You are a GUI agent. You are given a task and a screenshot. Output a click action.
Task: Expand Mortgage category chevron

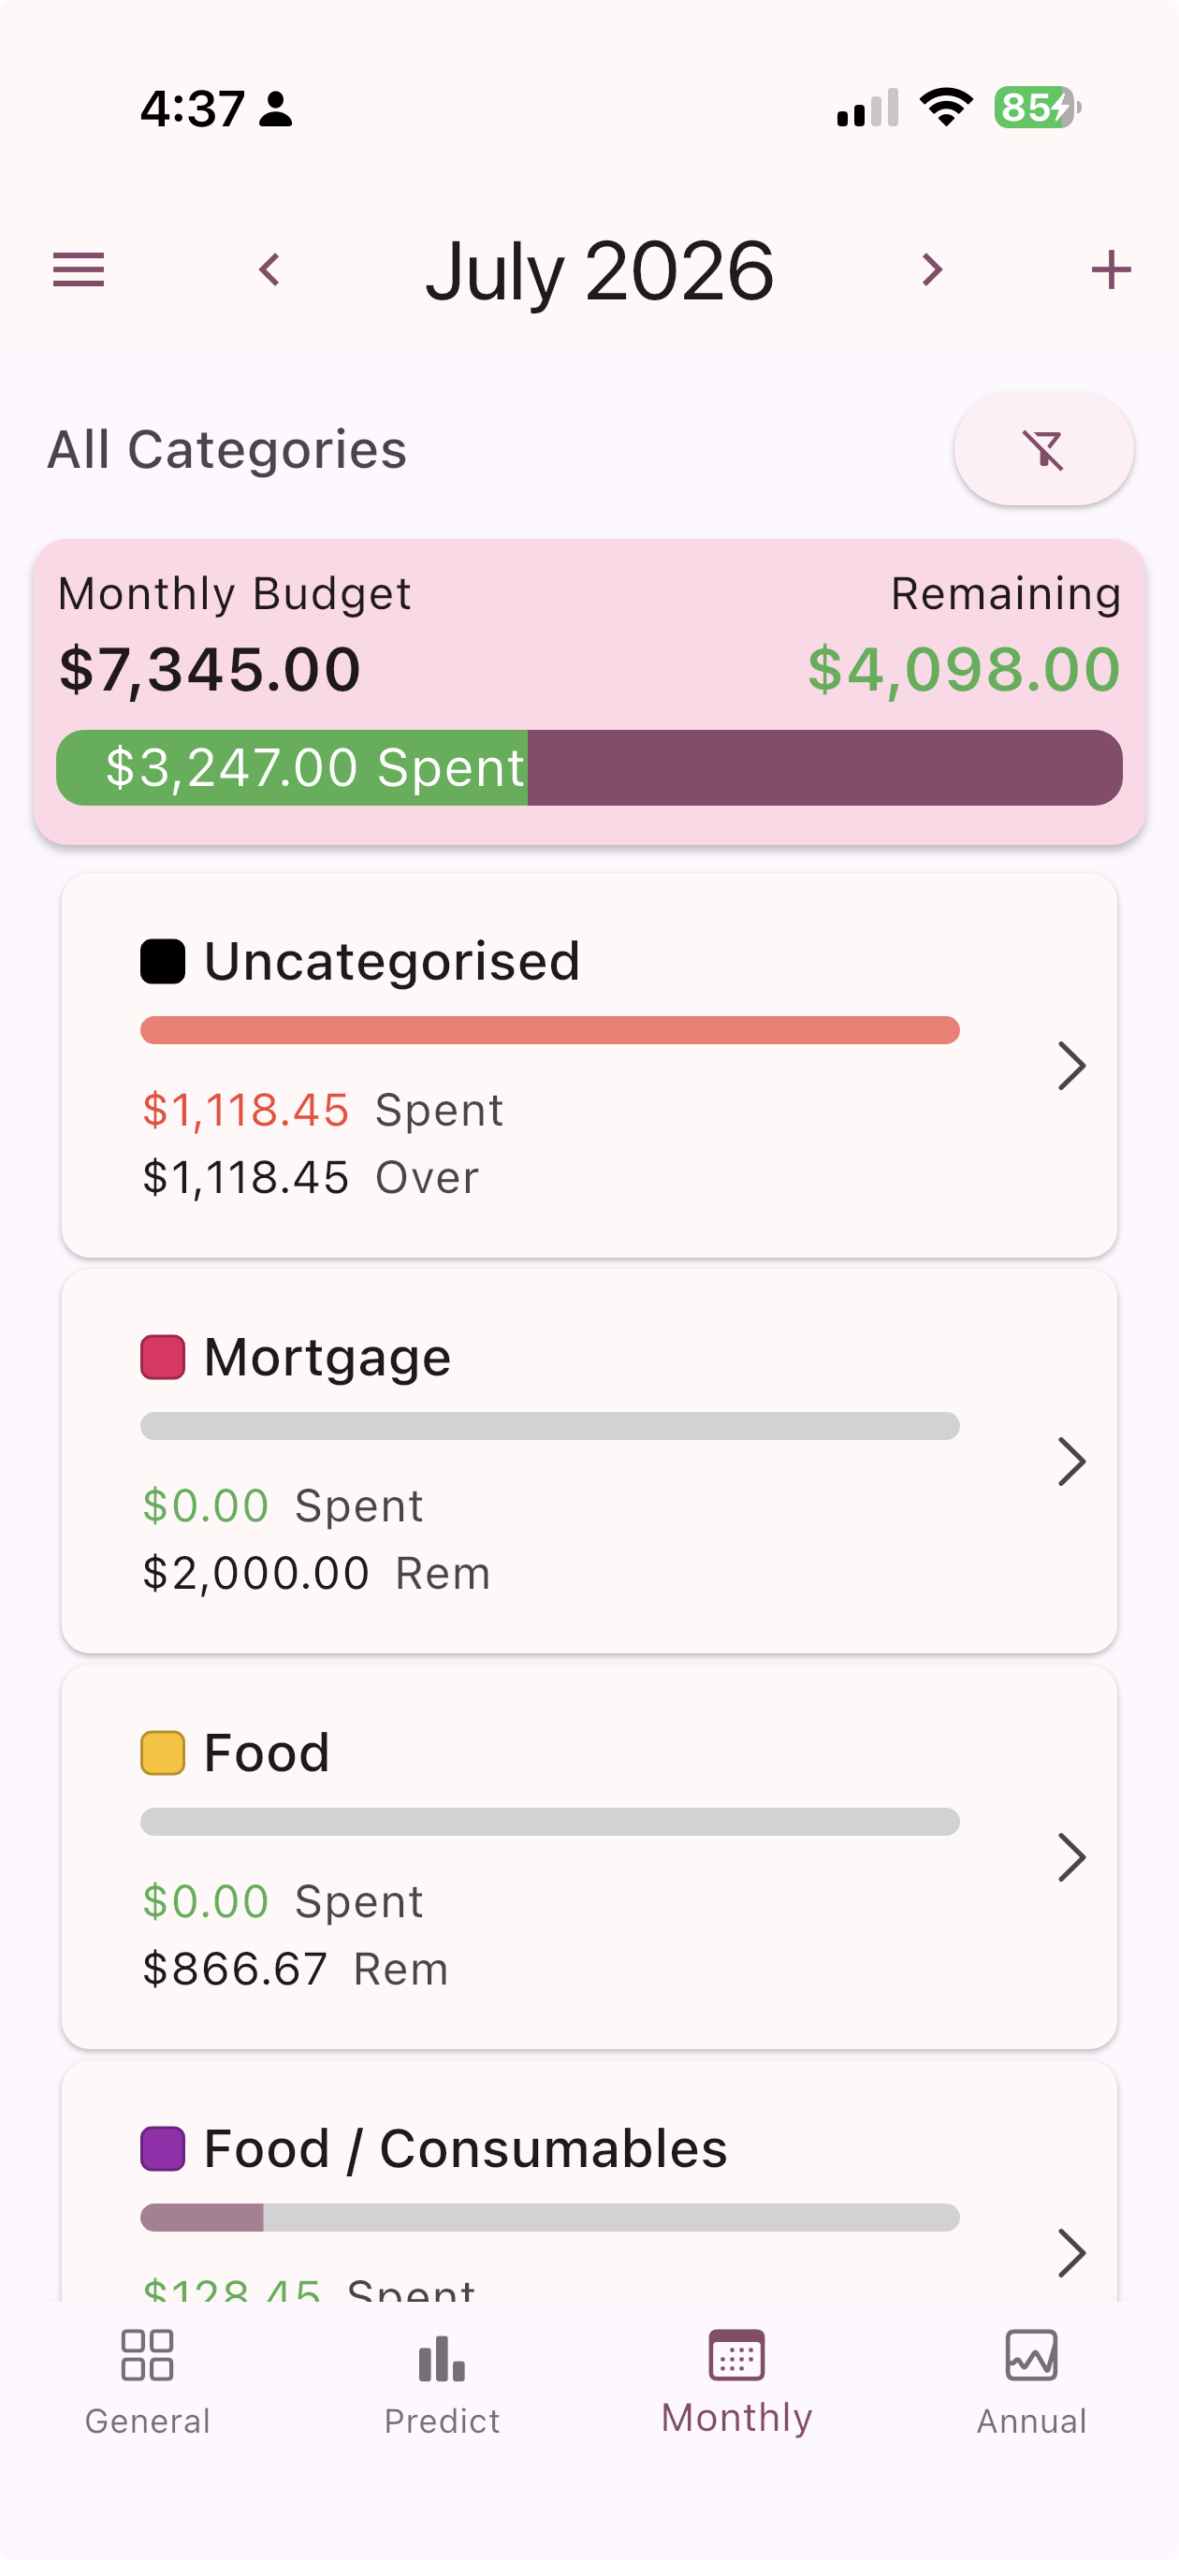pos(1071,1461)
